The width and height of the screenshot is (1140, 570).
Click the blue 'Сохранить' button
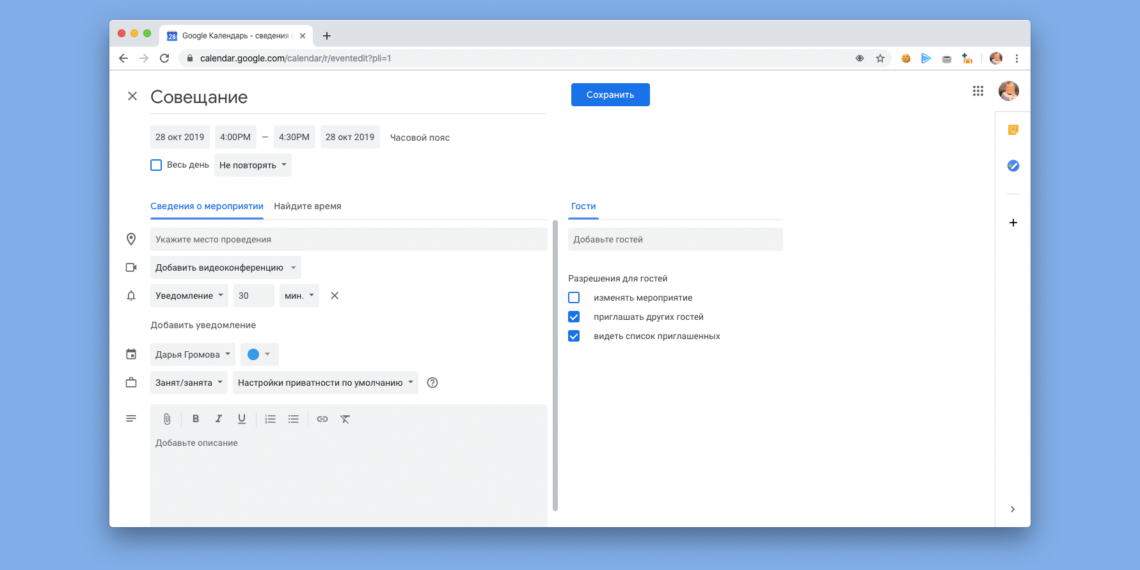click(x=610, y=95)
